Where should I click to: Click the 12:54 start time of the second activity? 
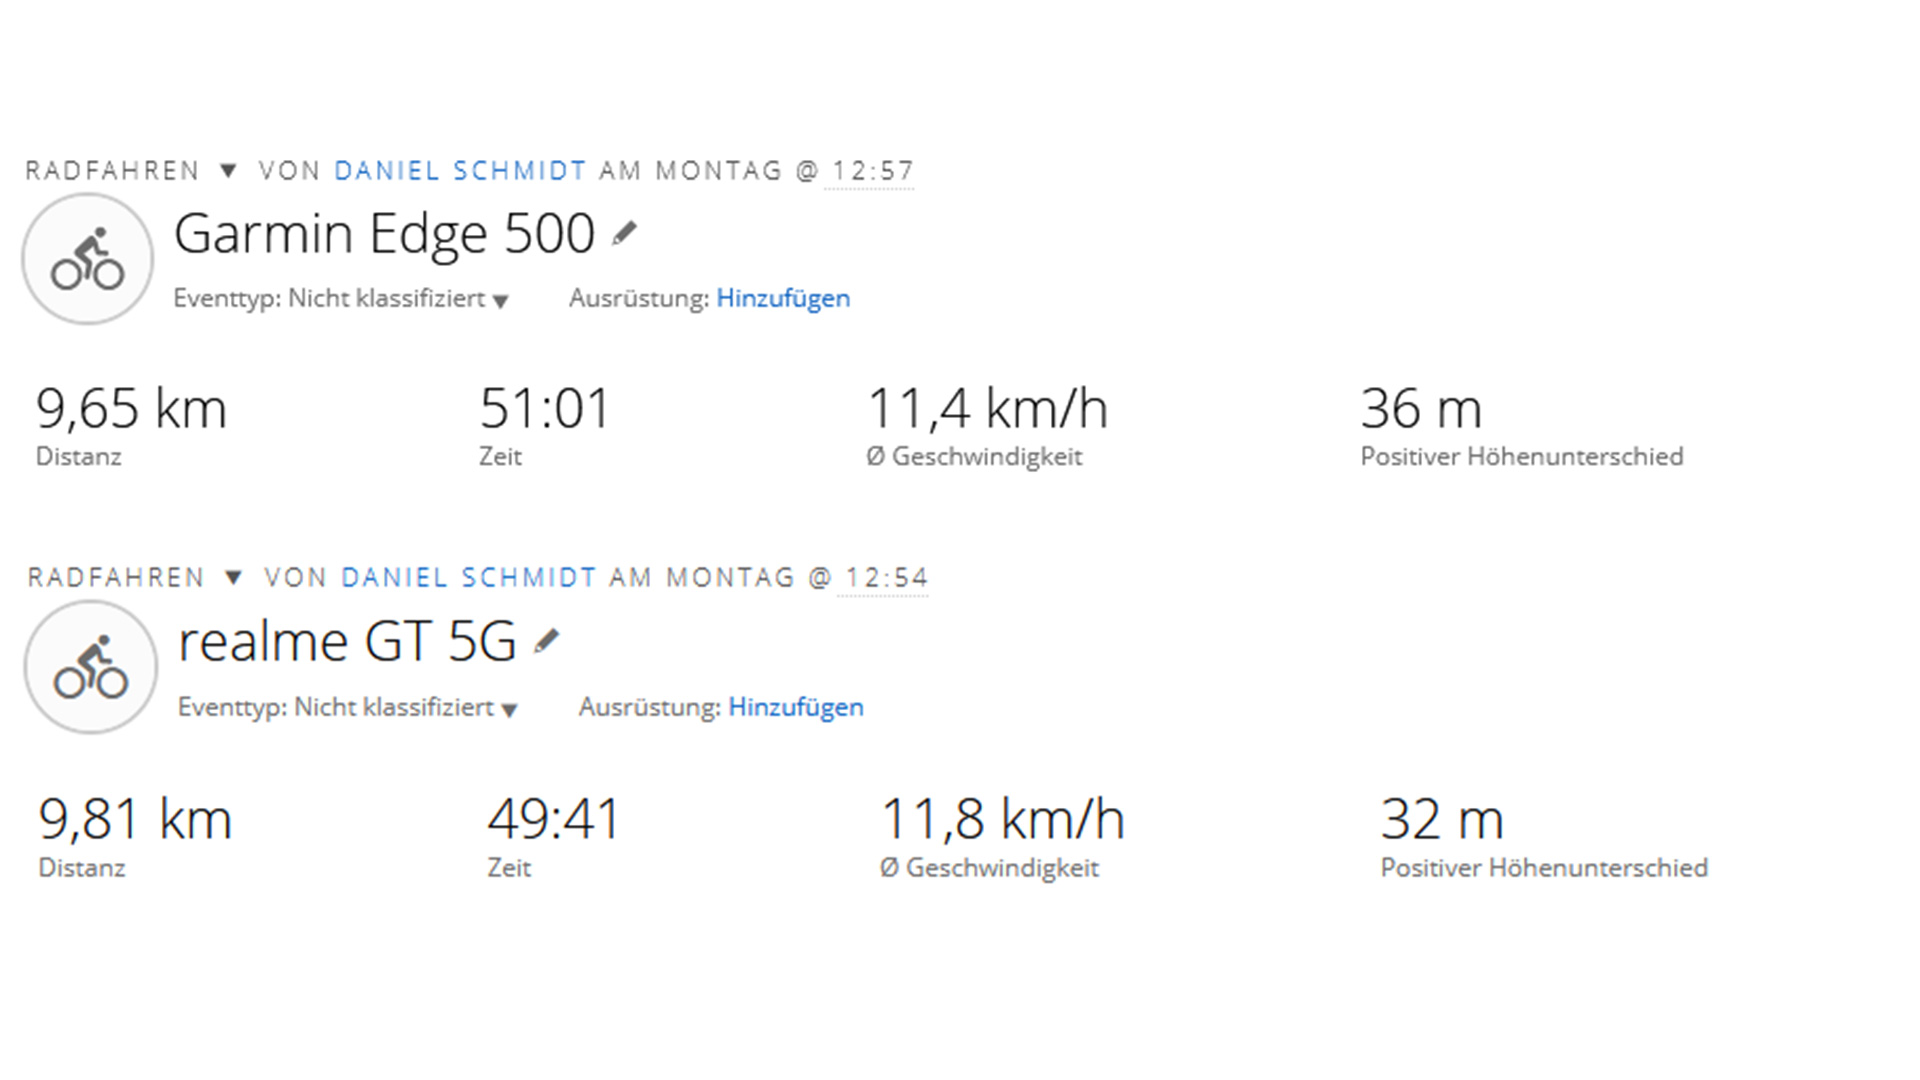886,578
